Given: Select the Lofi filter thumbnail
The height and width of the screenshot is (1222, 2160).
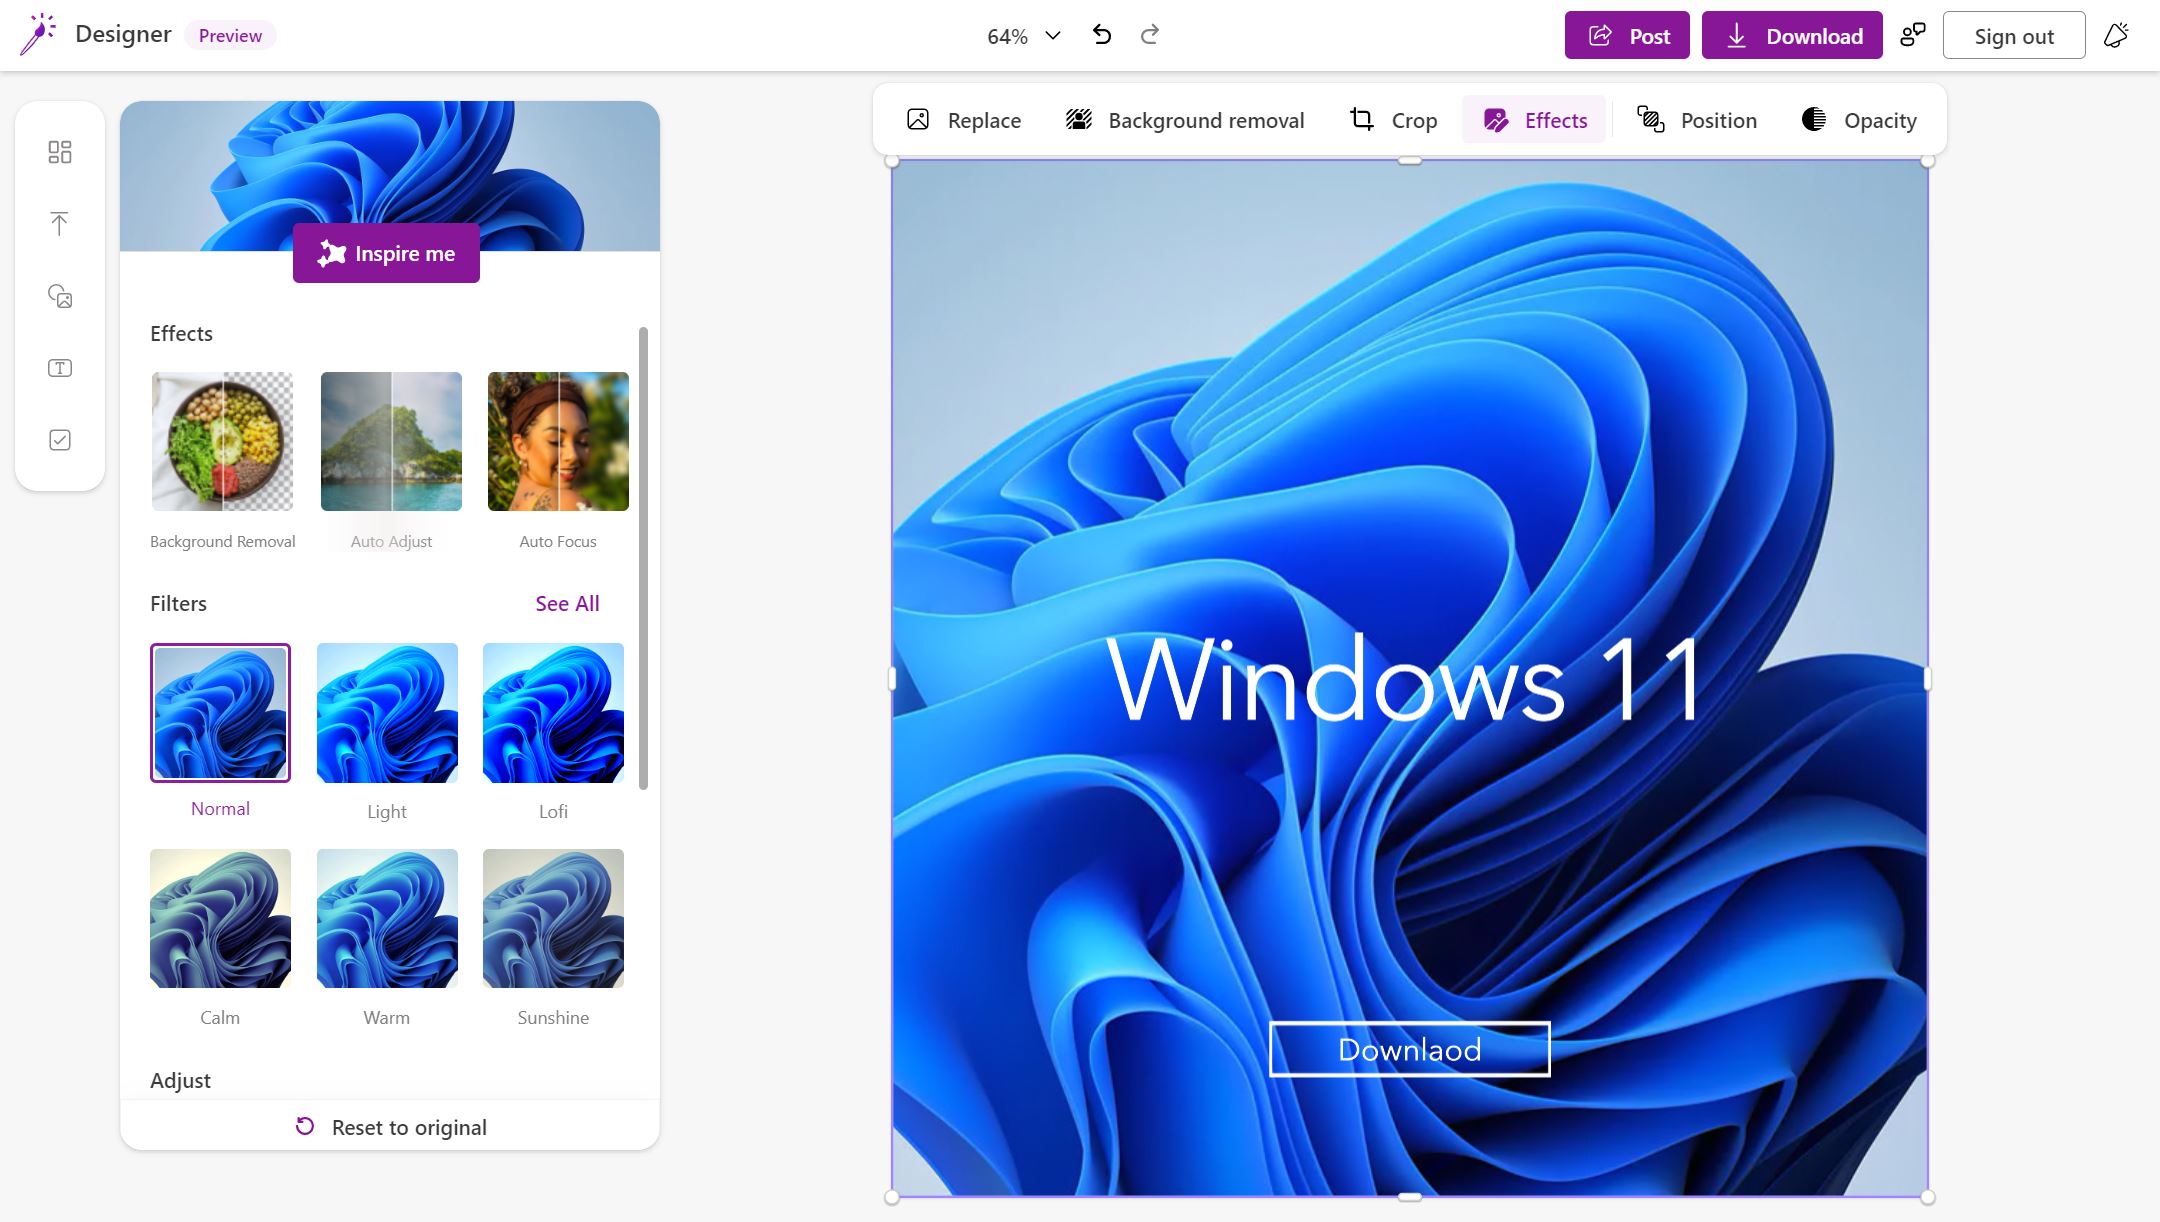Looking at the screenshot, I should click(553, 712).
